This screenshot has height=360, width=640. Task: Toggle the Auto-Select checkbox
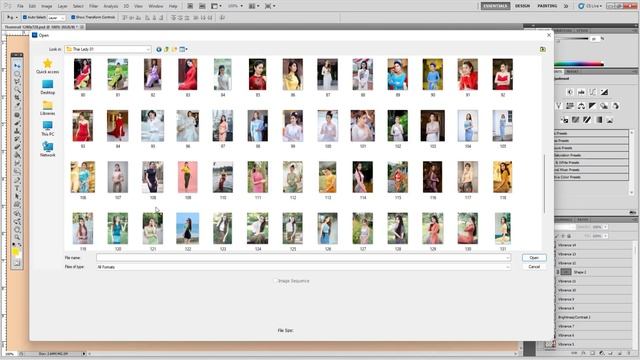coord(25,18)
